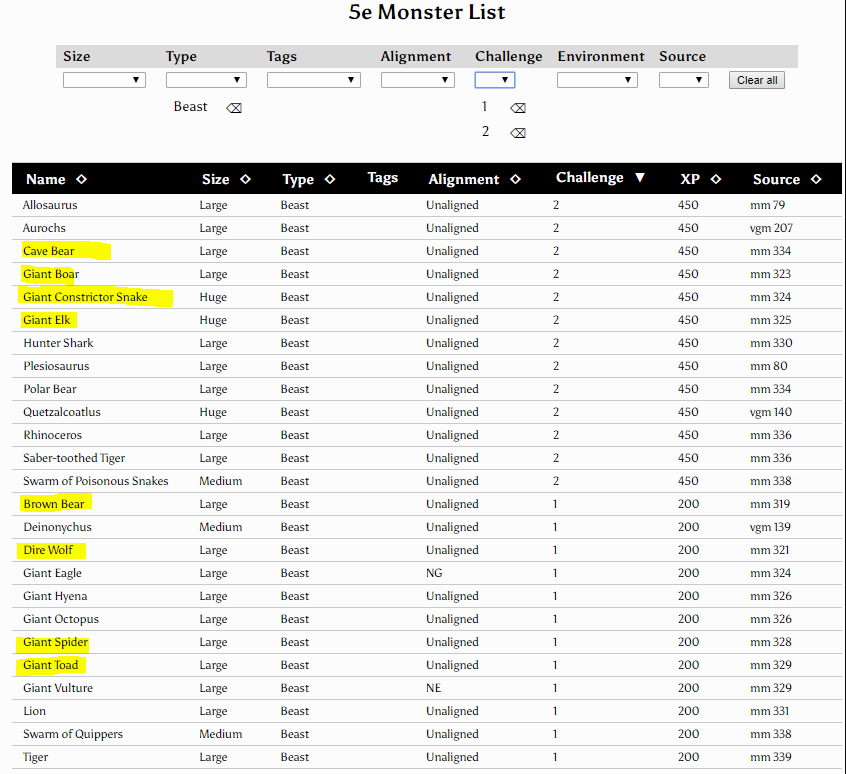Open the Type filter dropdown
The image size is (846, 774).
[206, 80]
